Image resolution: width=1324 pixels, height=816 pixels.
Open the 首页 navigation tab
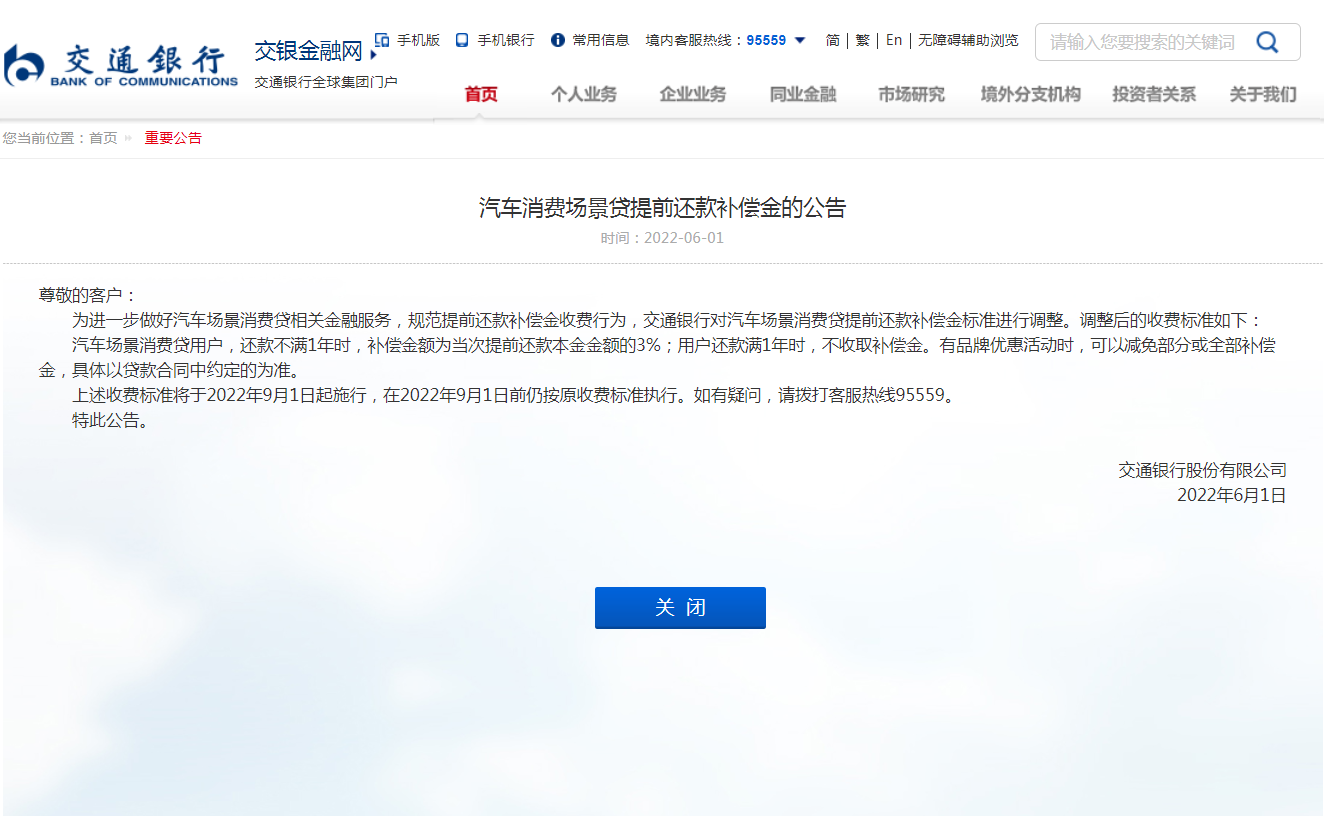[481, 94]
